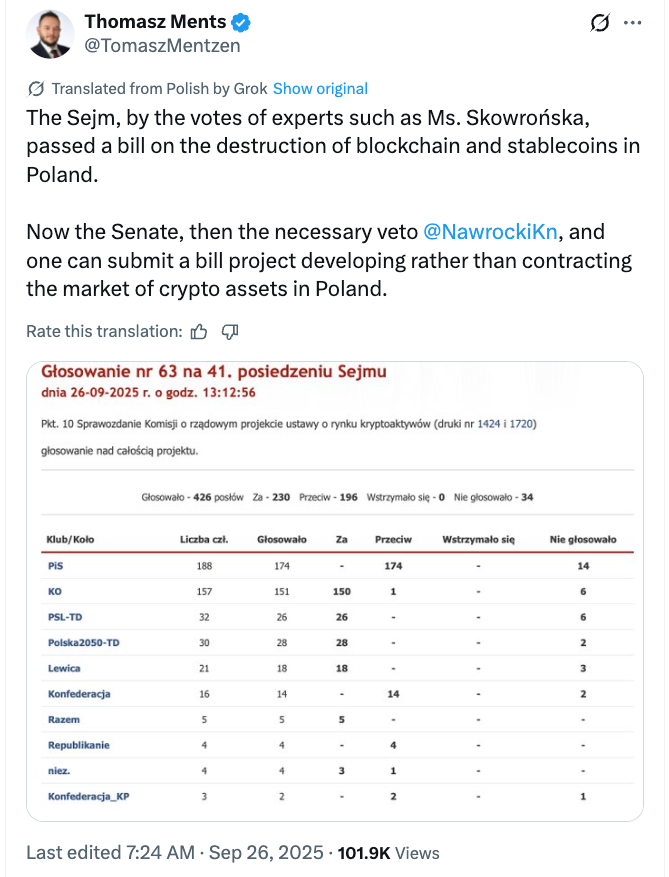
Task: Click the Grok translation icon beside 'Translated from Polish'
Action: click(x=36, y=88)
